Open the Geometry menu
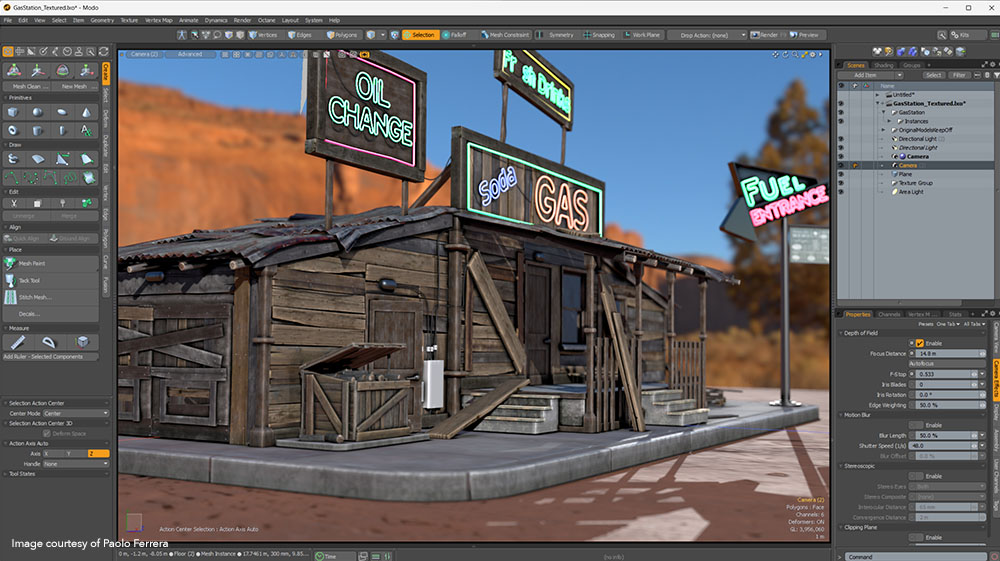 [x=102, y=20]
